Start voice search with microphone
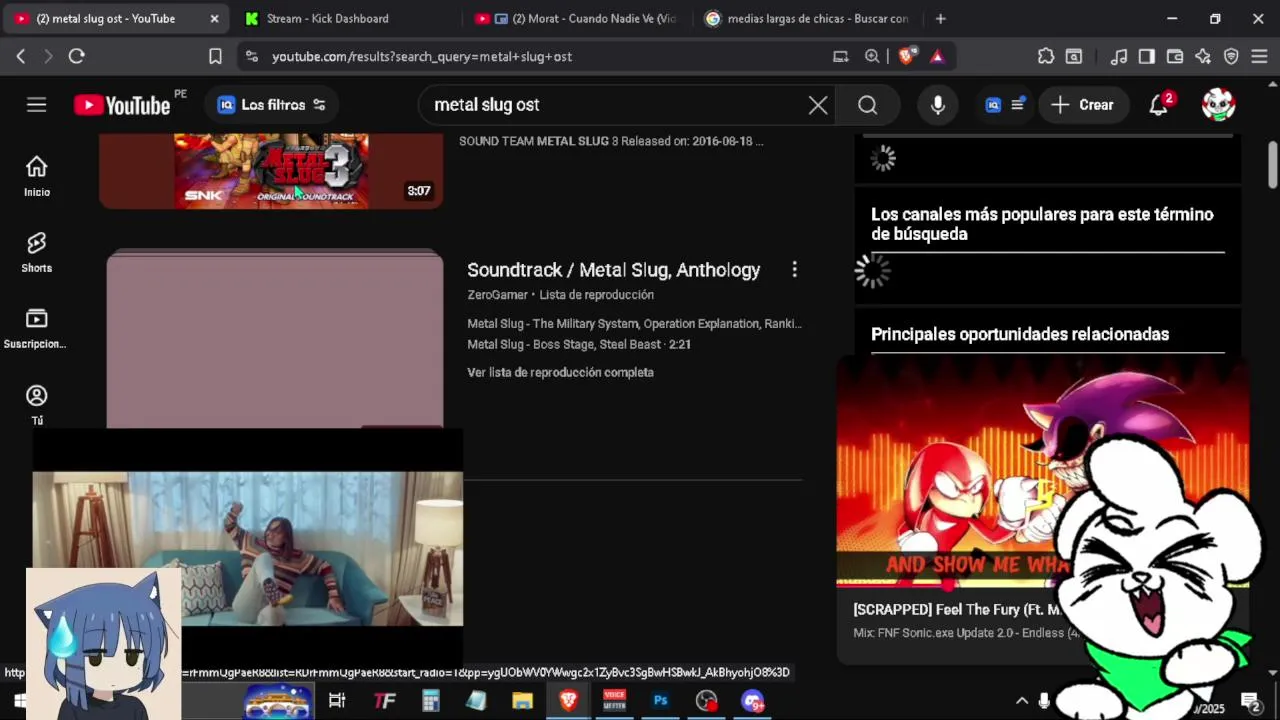The width and height of the screenshot is (1280, 720). [938, 105]
